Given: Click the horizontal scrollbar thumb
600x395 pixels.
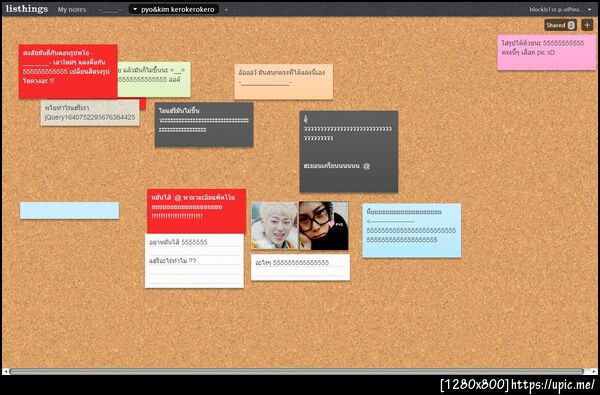Looking at the screenshot, I should pyautogui.click(x=297, y=371).
